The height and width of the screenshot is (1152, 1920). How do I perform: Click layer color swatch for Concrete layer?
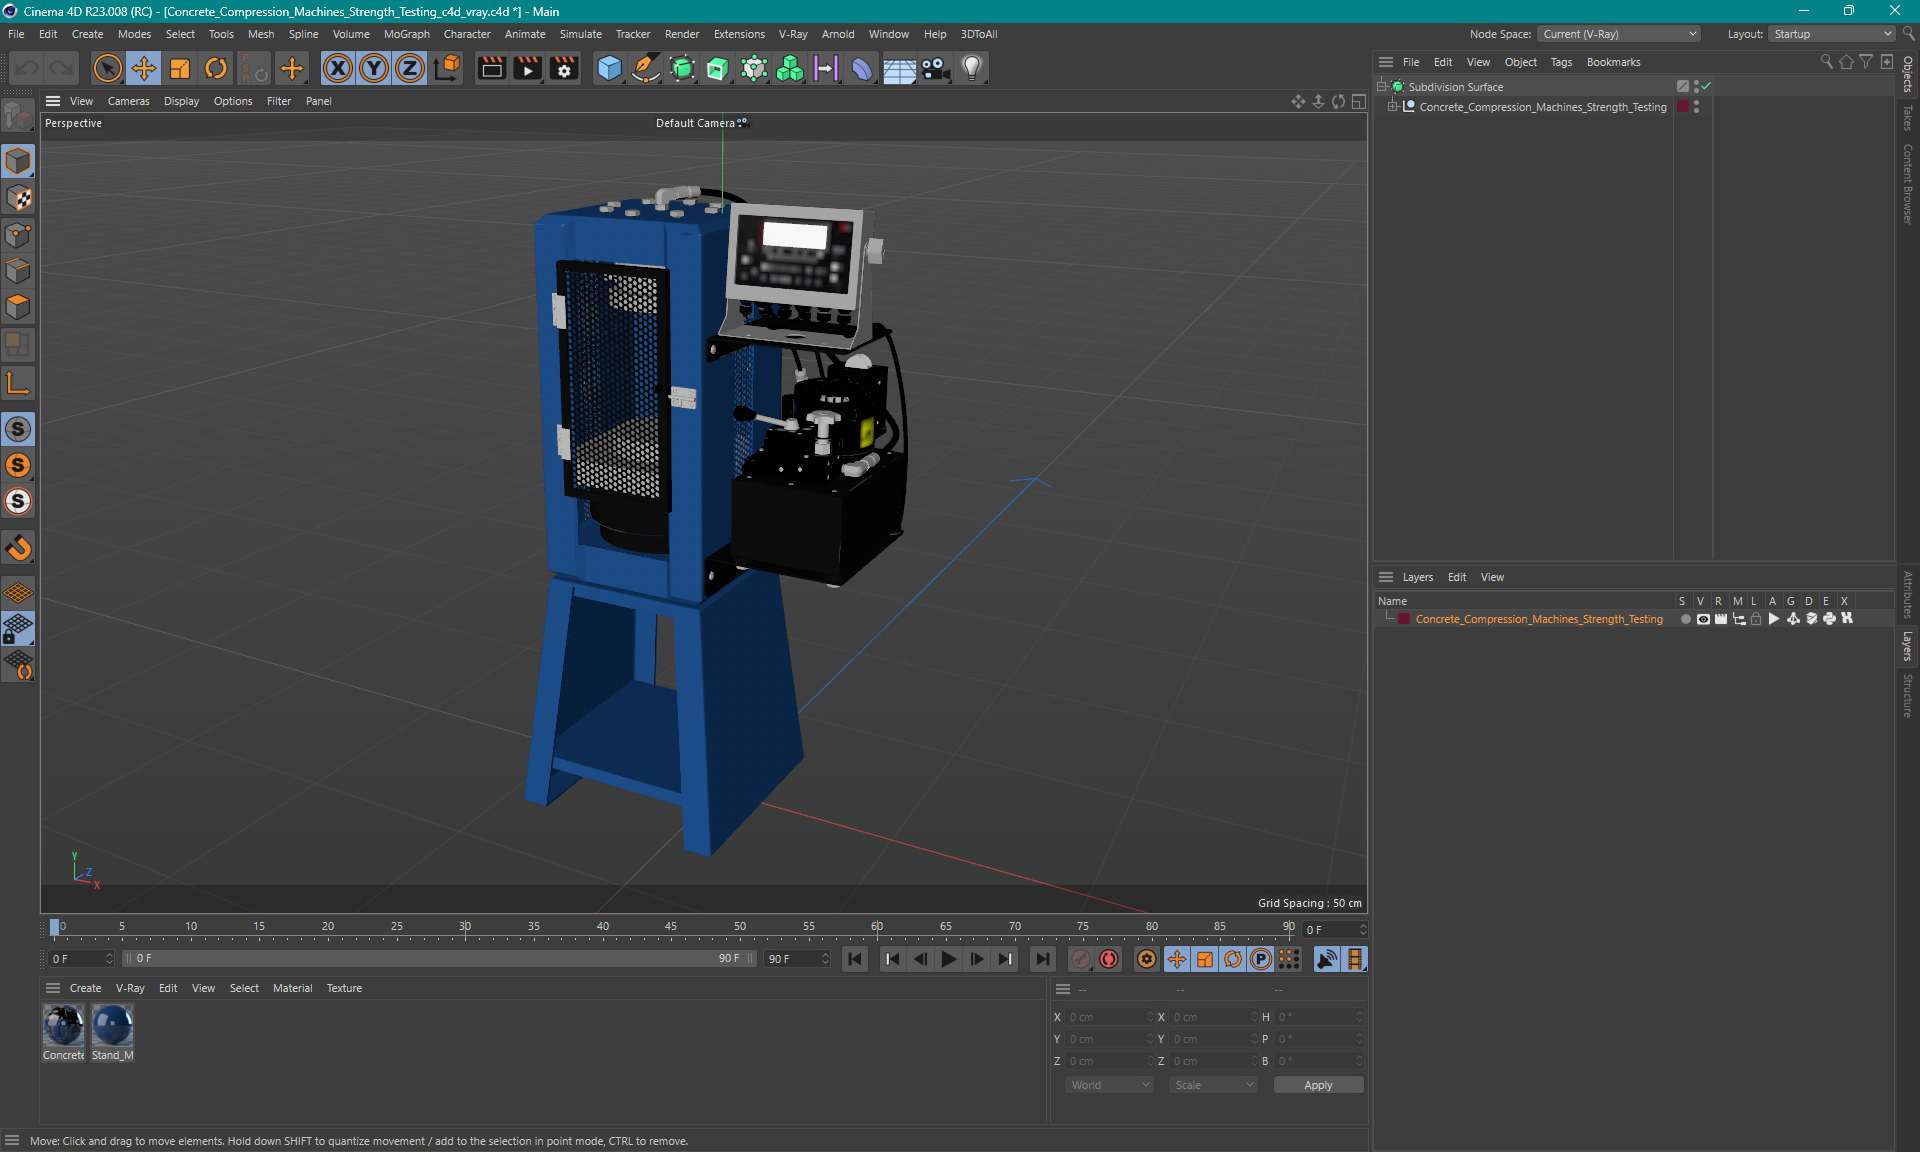pyautogui.click(x=1404, y=619)
